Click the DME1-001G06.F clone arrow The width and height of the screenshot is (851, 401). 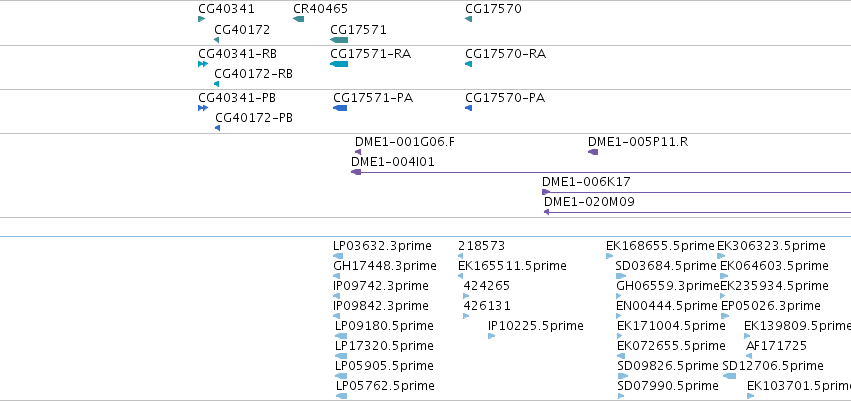pyautogui.click(x=358, y=152)
